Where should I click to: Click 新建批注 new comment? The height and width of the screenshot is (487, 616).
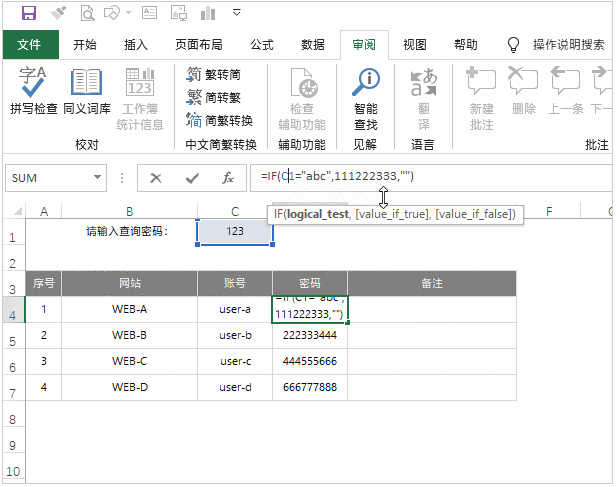click(x=482, y=99)
